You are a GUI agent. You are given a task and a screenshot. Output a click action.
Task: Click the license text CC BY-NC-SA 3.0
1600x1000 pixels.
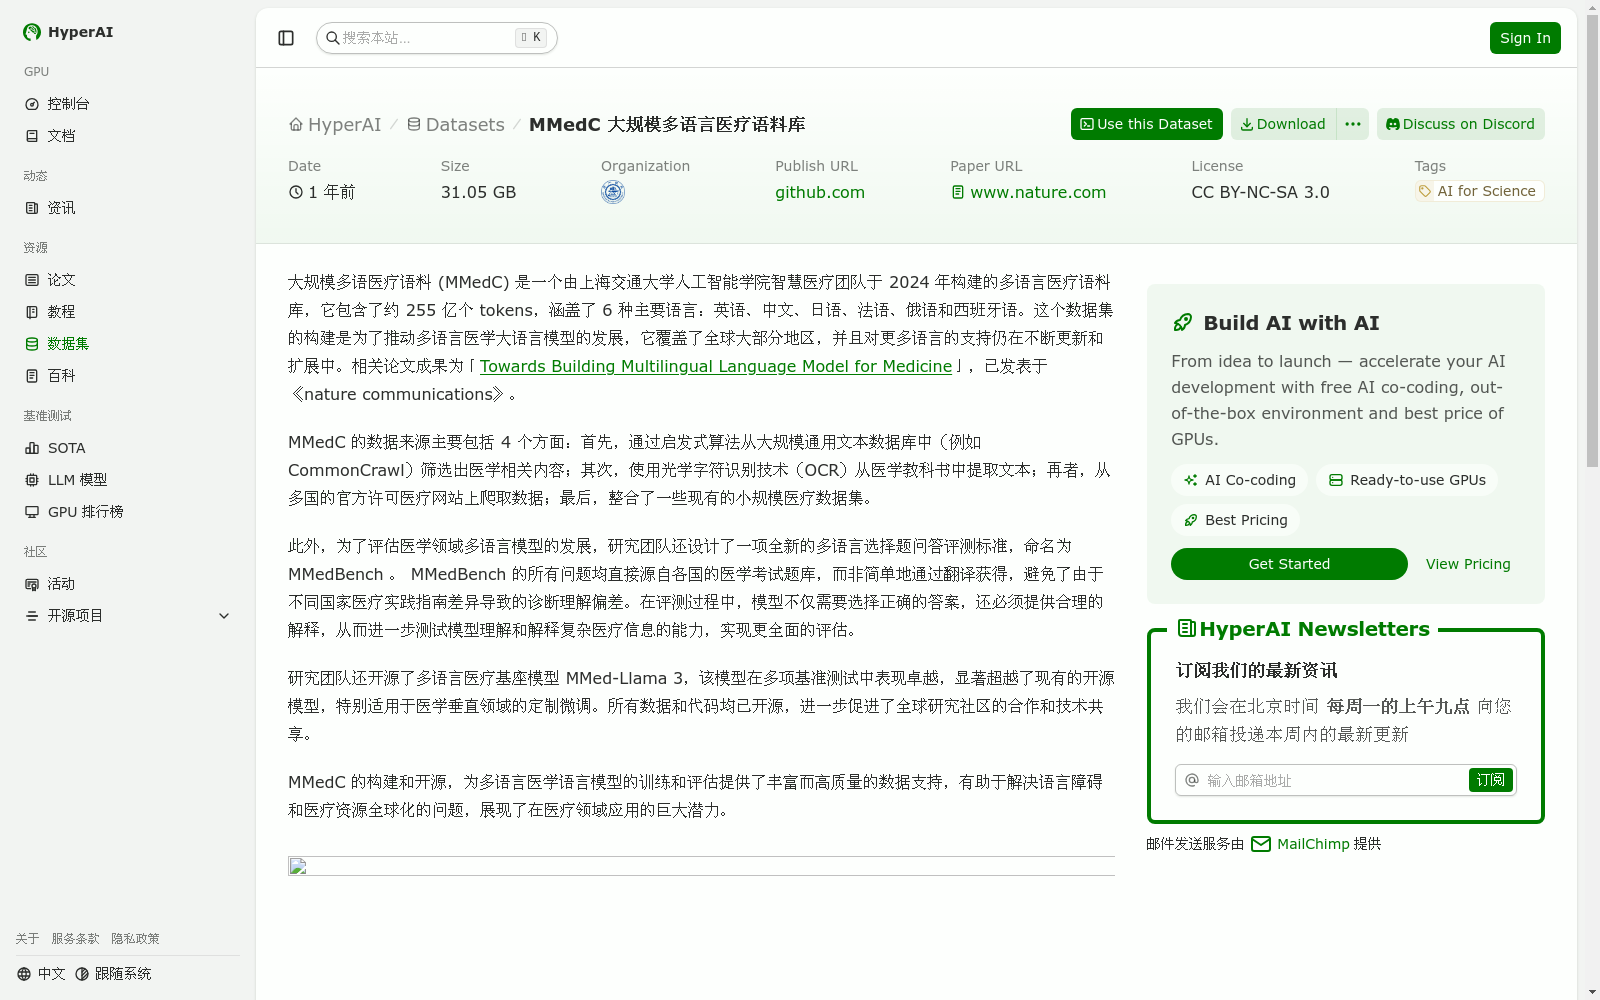(1260, 192)
